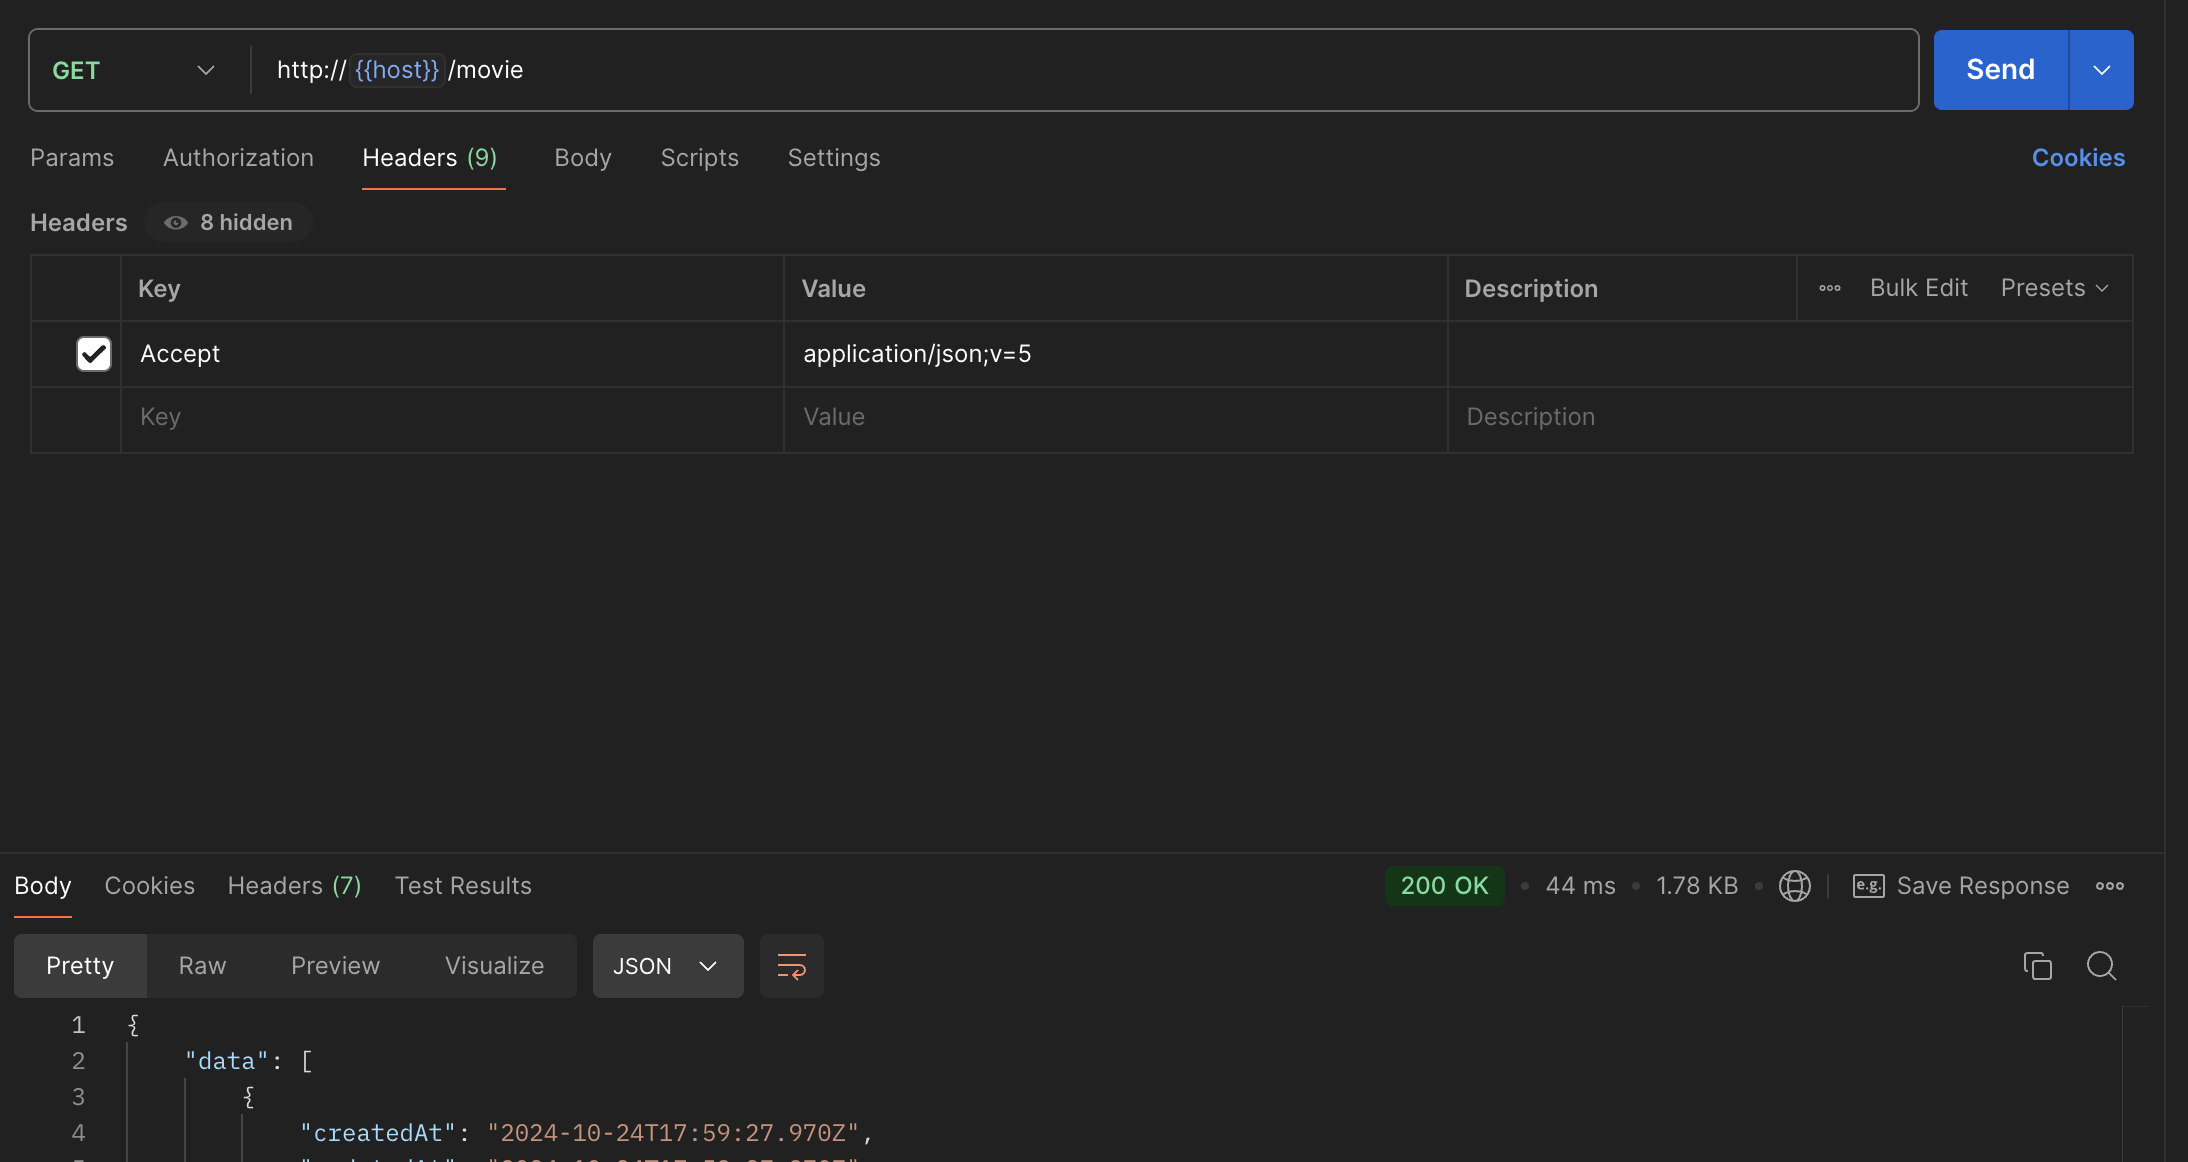Click the Save Response example icon
Viewport: 2188px width, 1162px height.
point(1868,886)
